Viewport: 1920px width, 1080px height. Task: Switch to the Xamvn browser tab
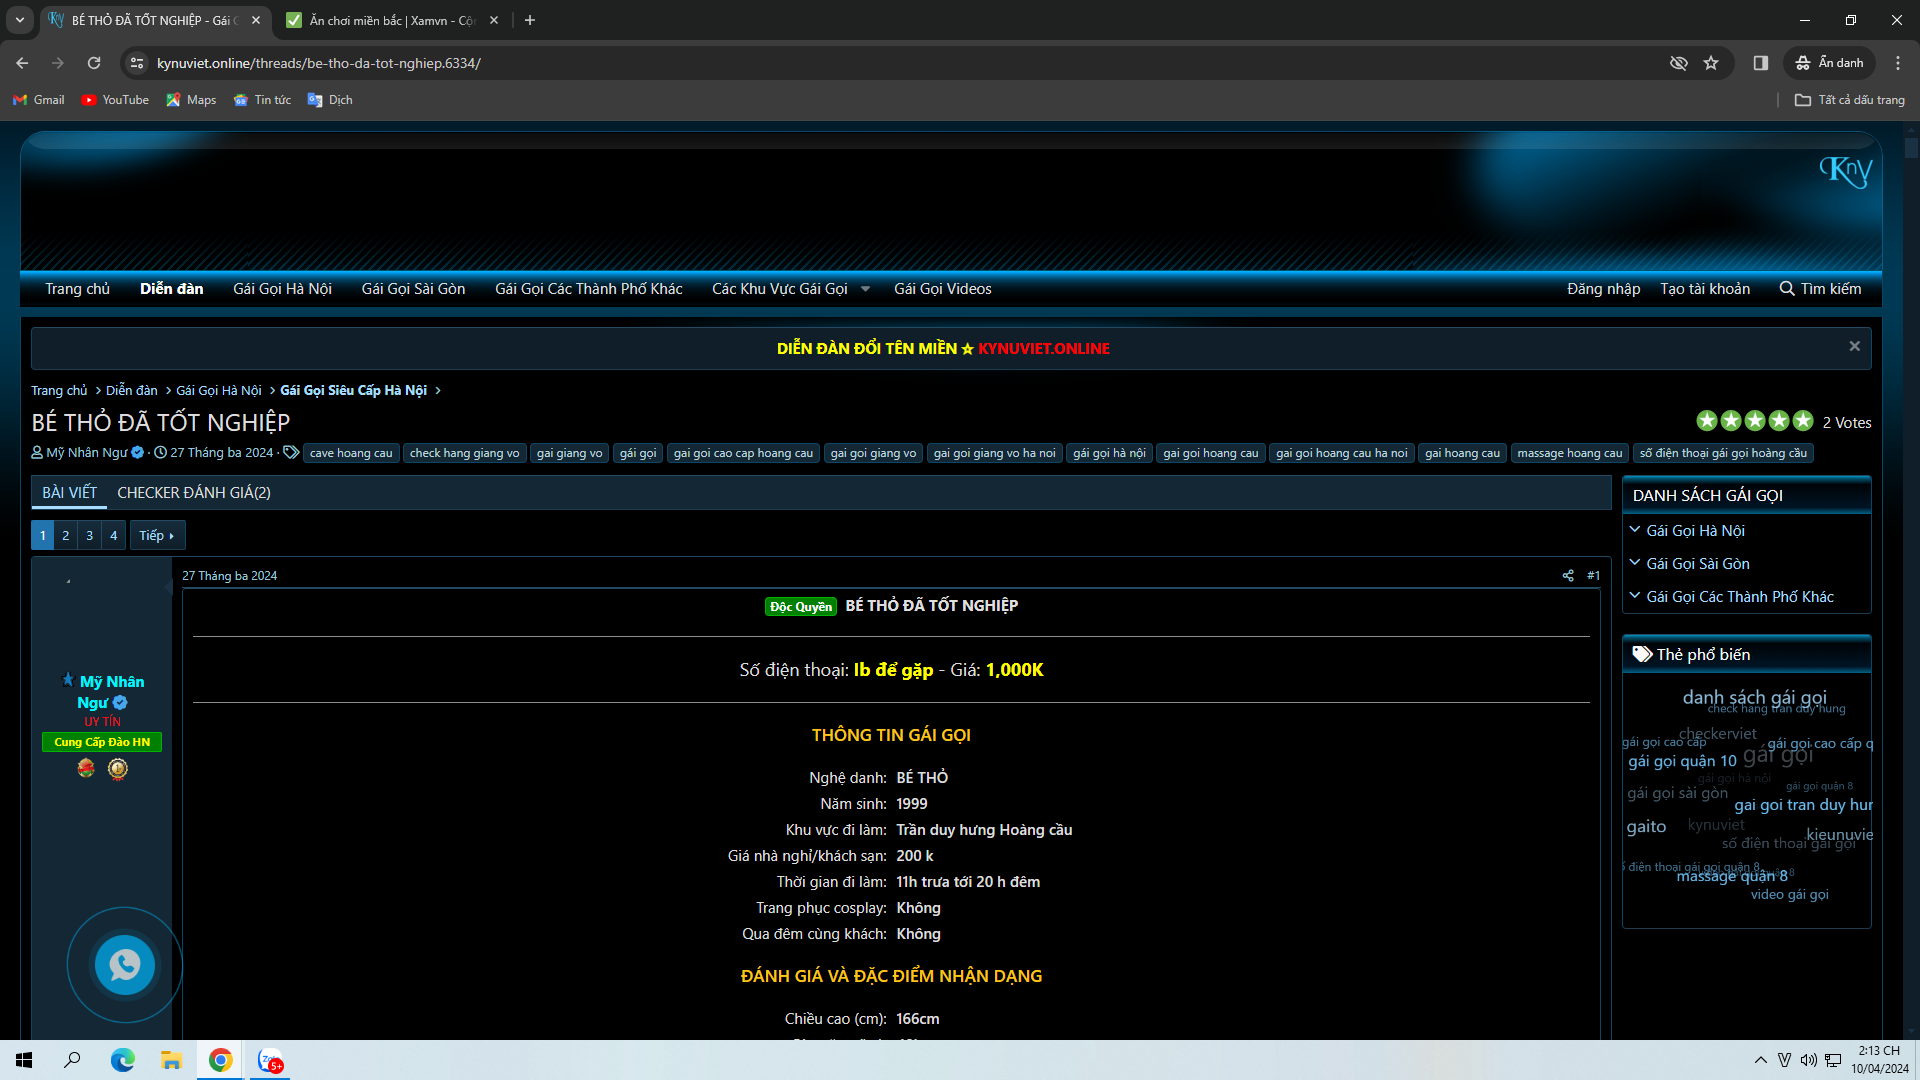point(390,20)
